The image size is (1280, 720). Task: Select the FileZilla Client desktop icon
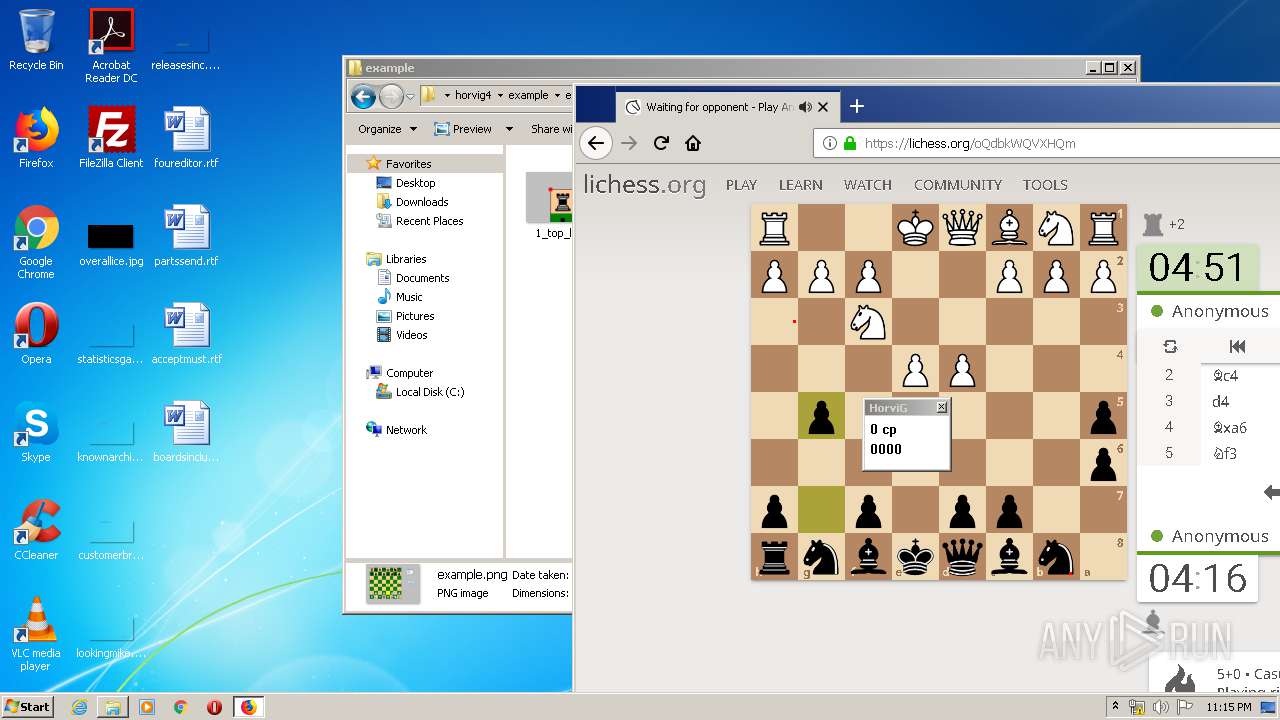[111, 137]
